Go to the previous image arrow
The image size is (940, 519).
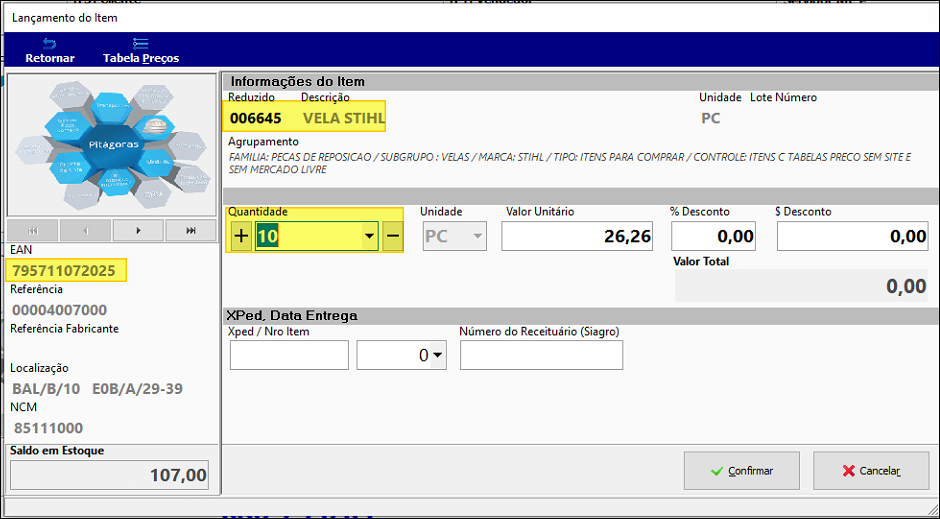coord(85,230)
